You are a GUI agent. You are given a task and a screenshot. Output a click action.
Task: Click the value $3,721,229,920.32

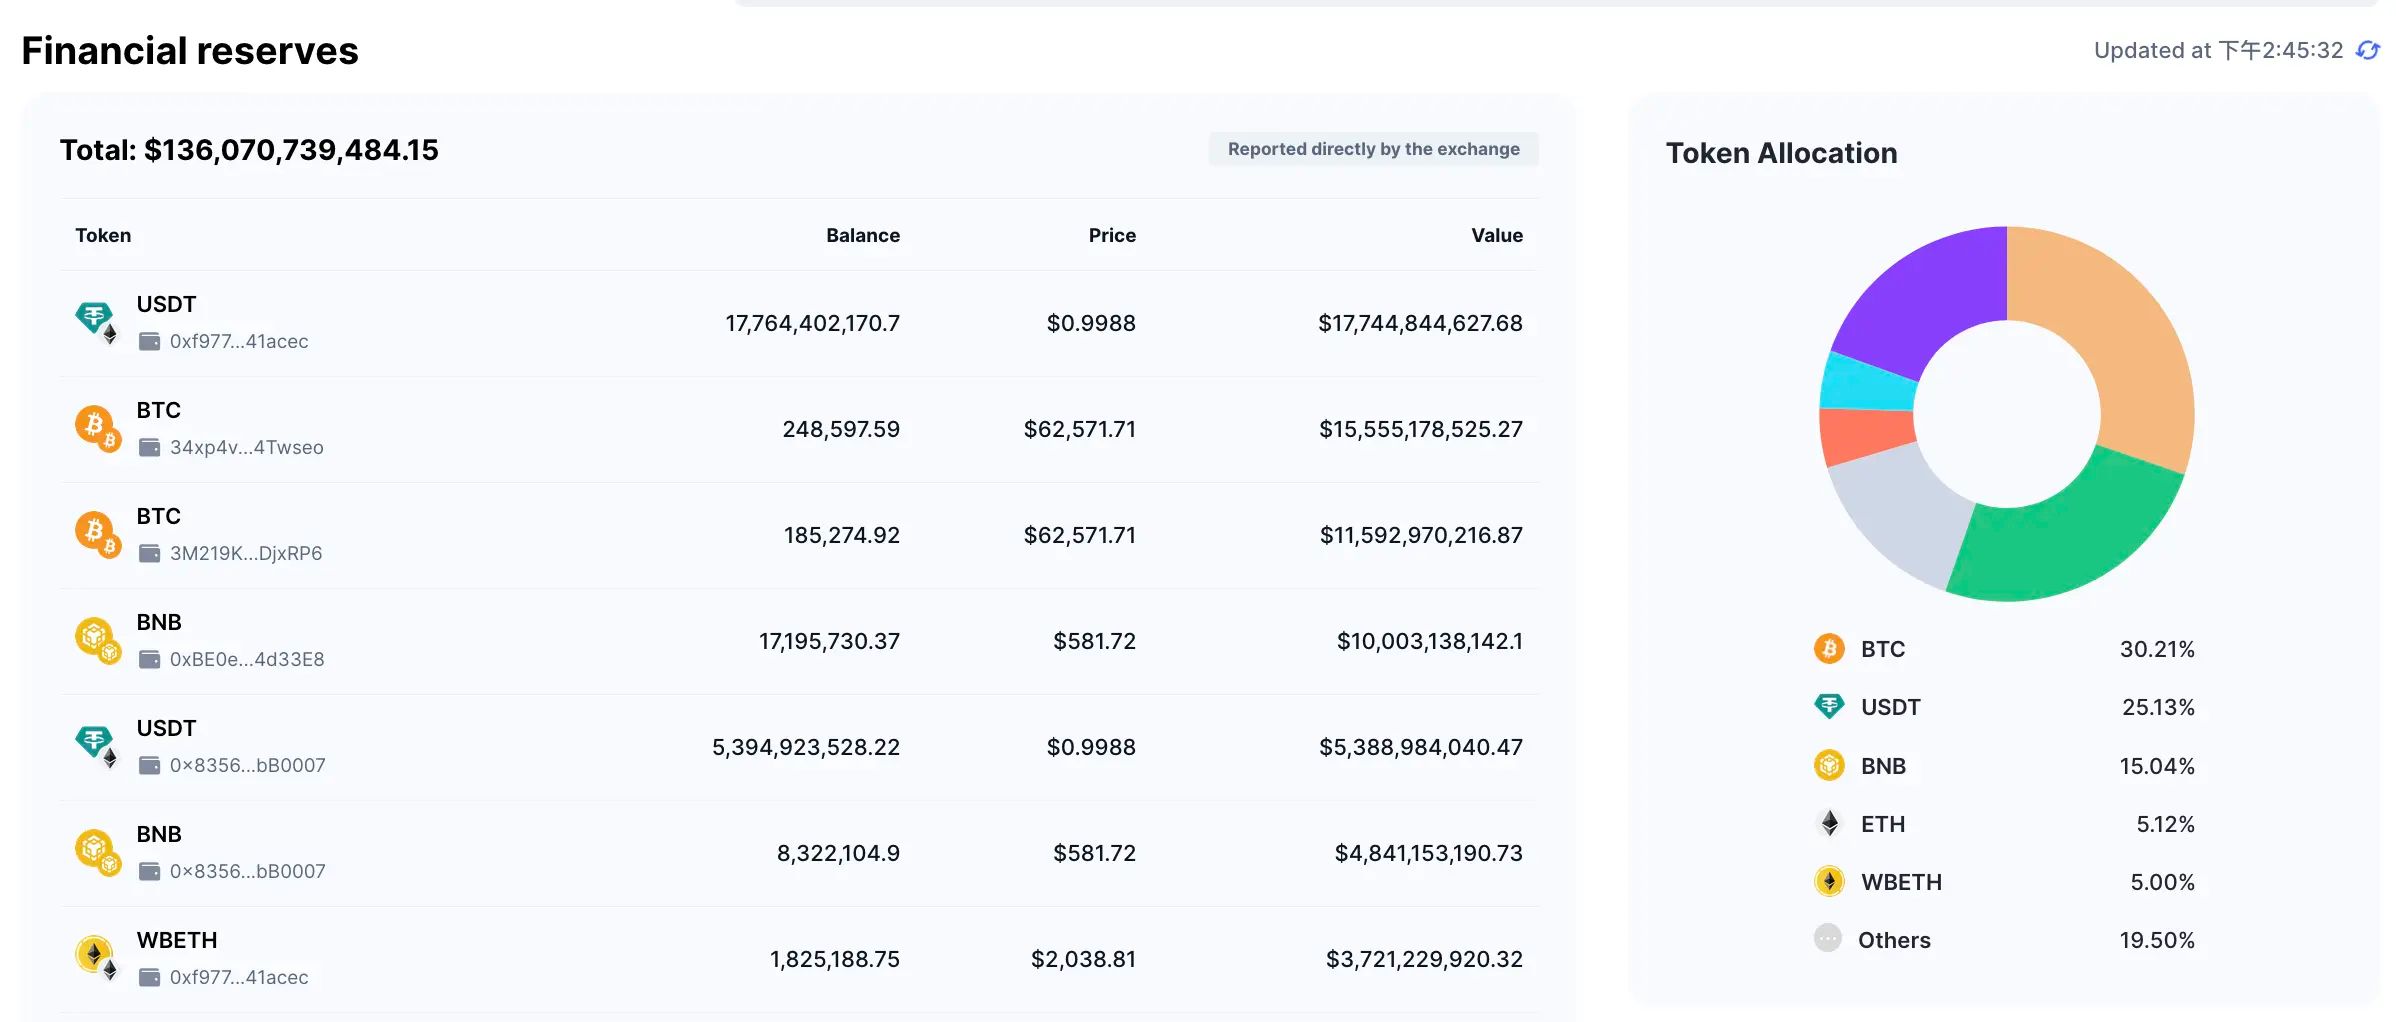point(1425,959)
